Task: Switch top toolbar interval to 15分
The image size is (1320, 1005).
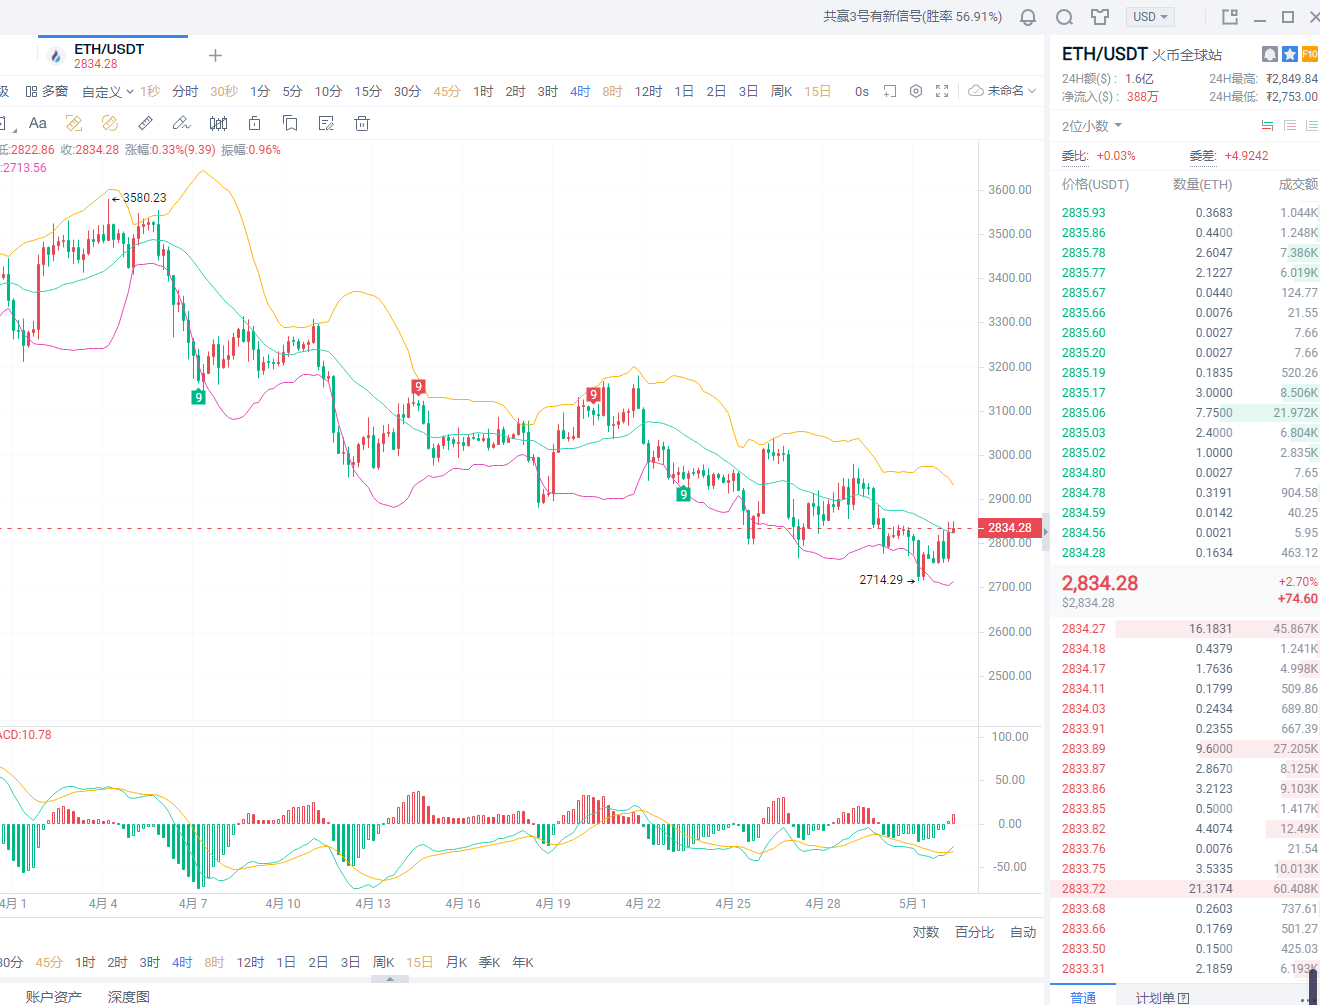Action: click(x=368, y=91)
